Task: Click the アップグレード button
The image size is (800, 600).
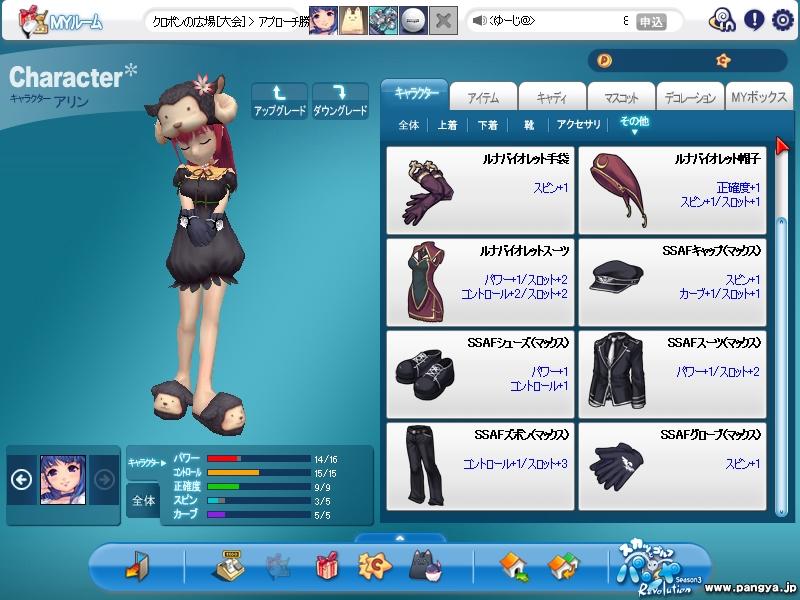Action: pos(280,101)
